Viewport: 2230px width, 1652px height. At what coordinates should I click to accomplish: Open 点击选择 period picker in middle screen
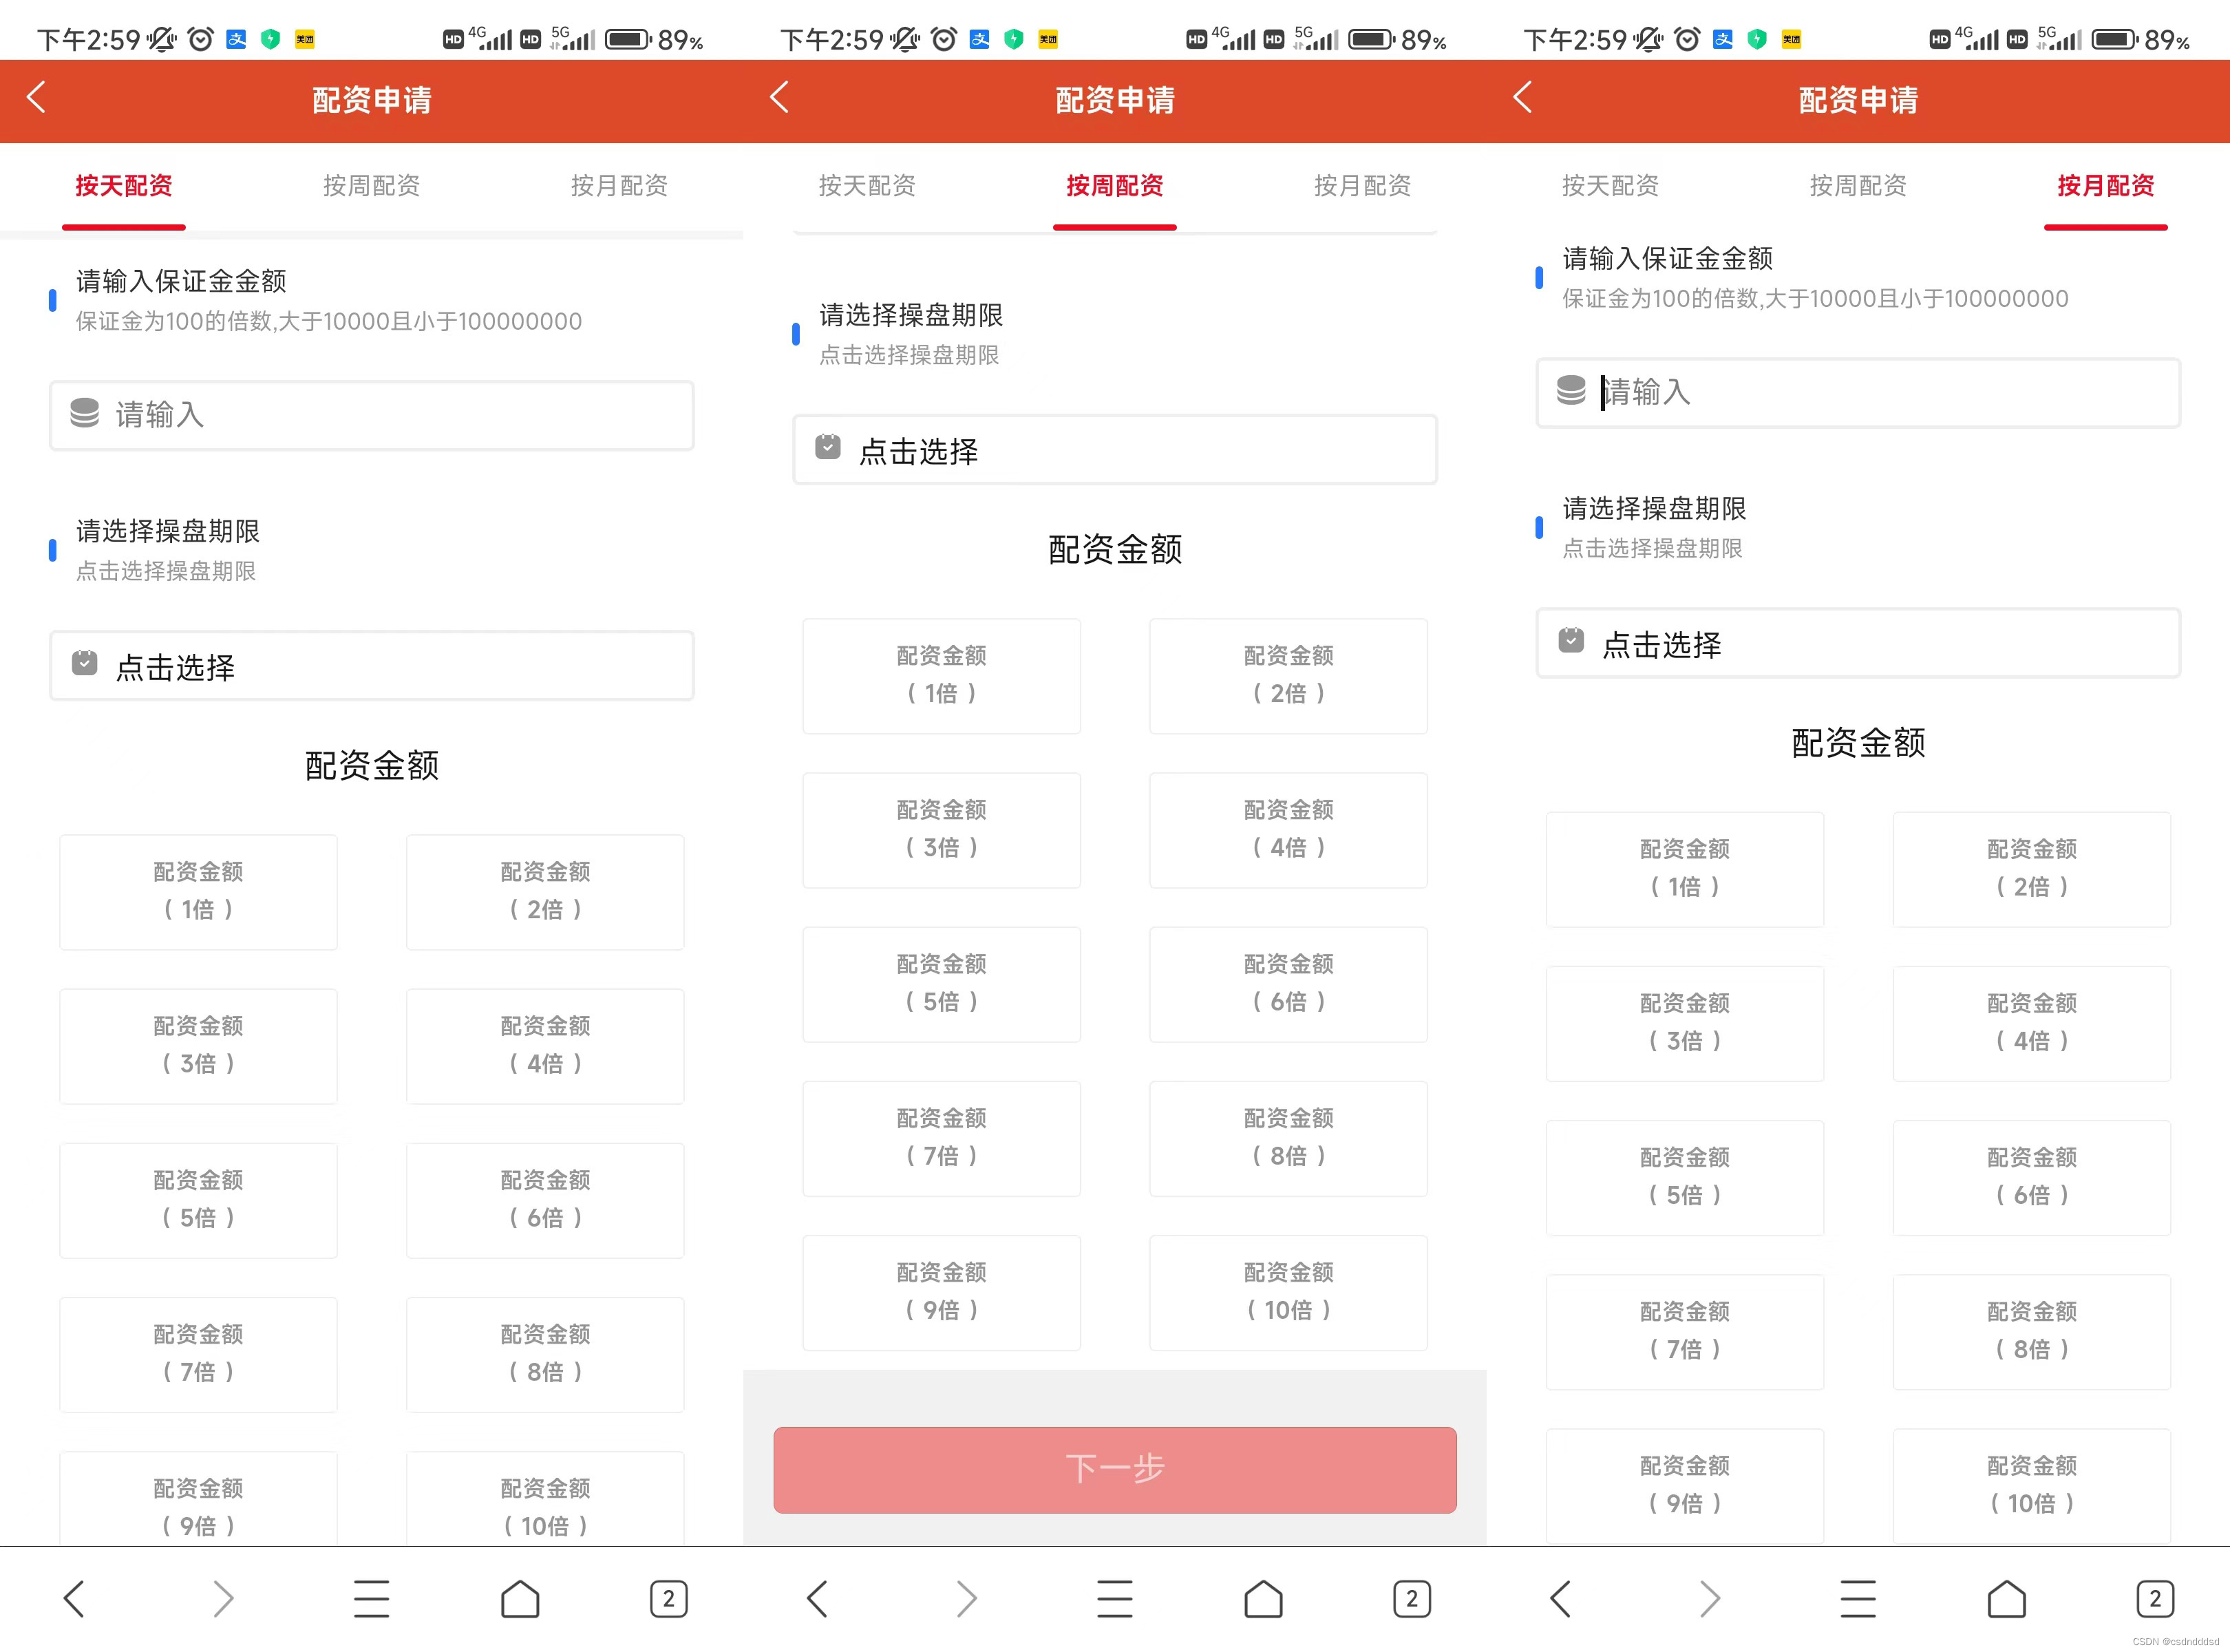[1115, 450]
